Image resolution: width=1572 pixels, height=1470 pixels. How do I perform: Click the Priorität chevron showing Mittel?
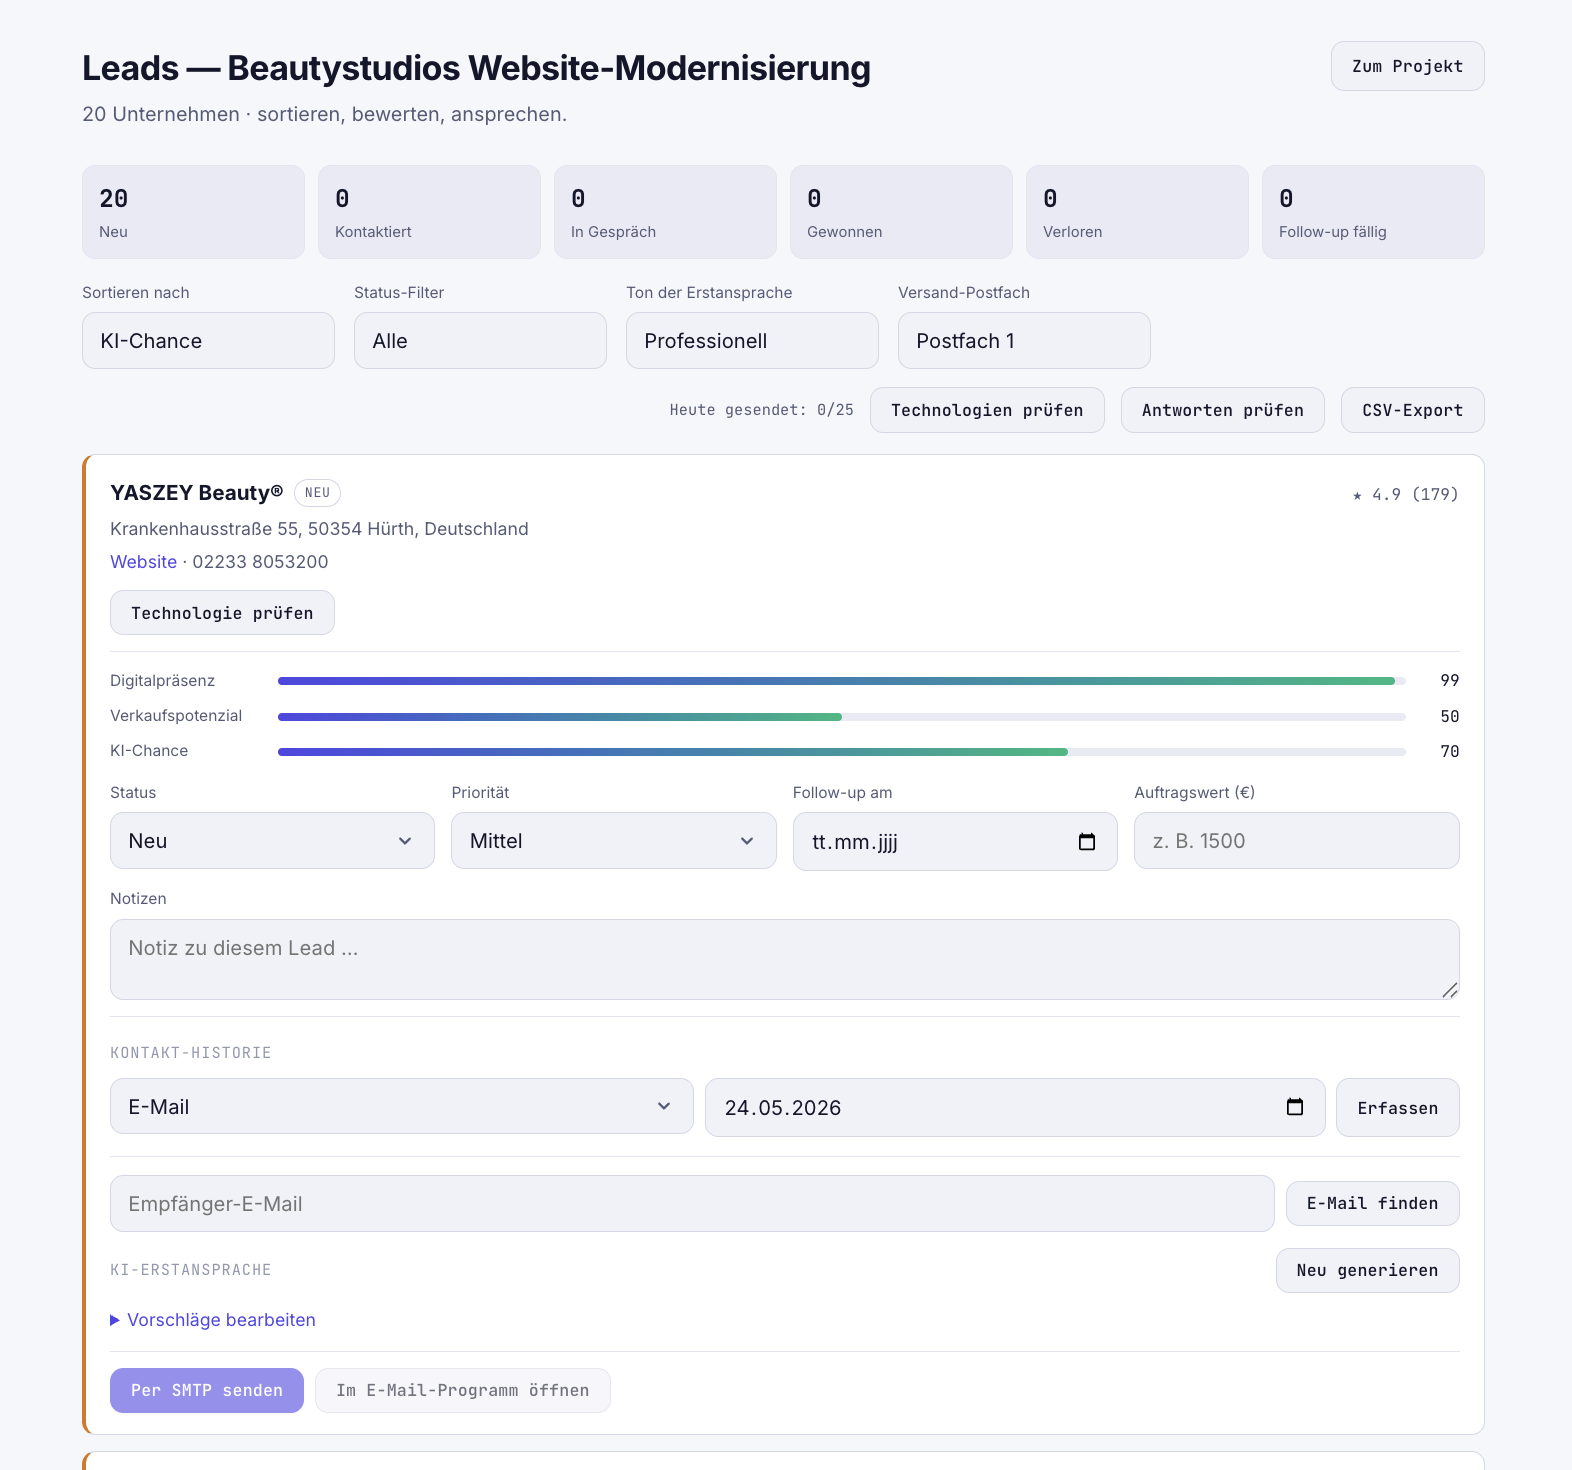coord(747,841)
